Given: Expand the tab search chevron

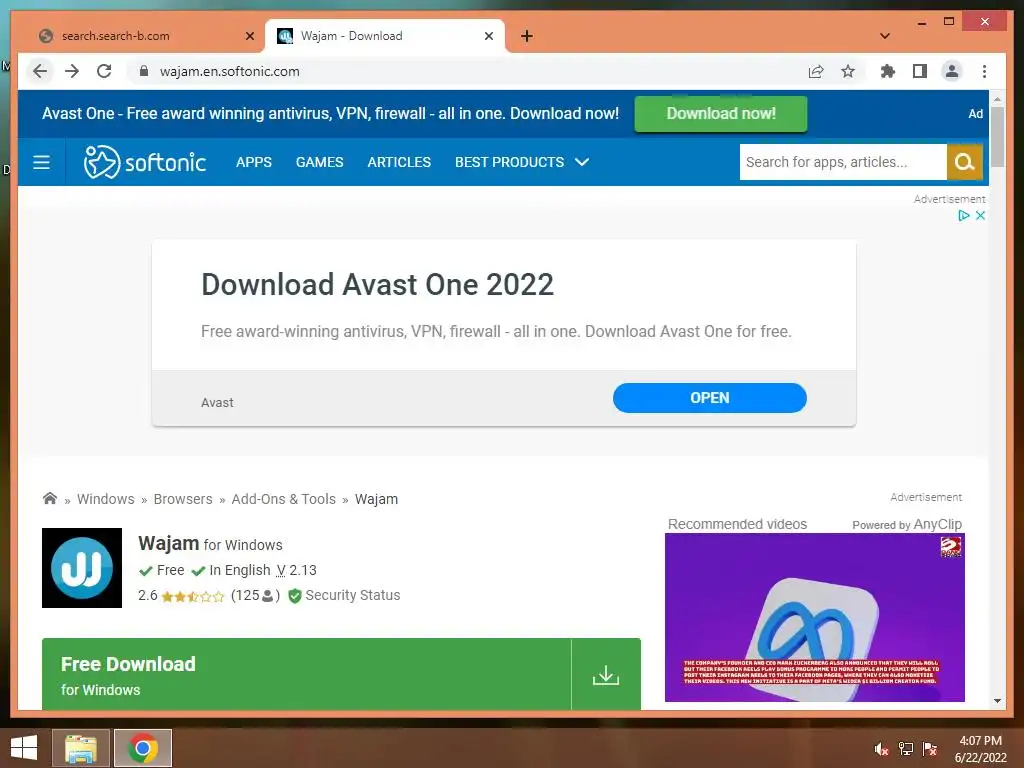Looking at the screenshot, I should (x=885, y=36).
